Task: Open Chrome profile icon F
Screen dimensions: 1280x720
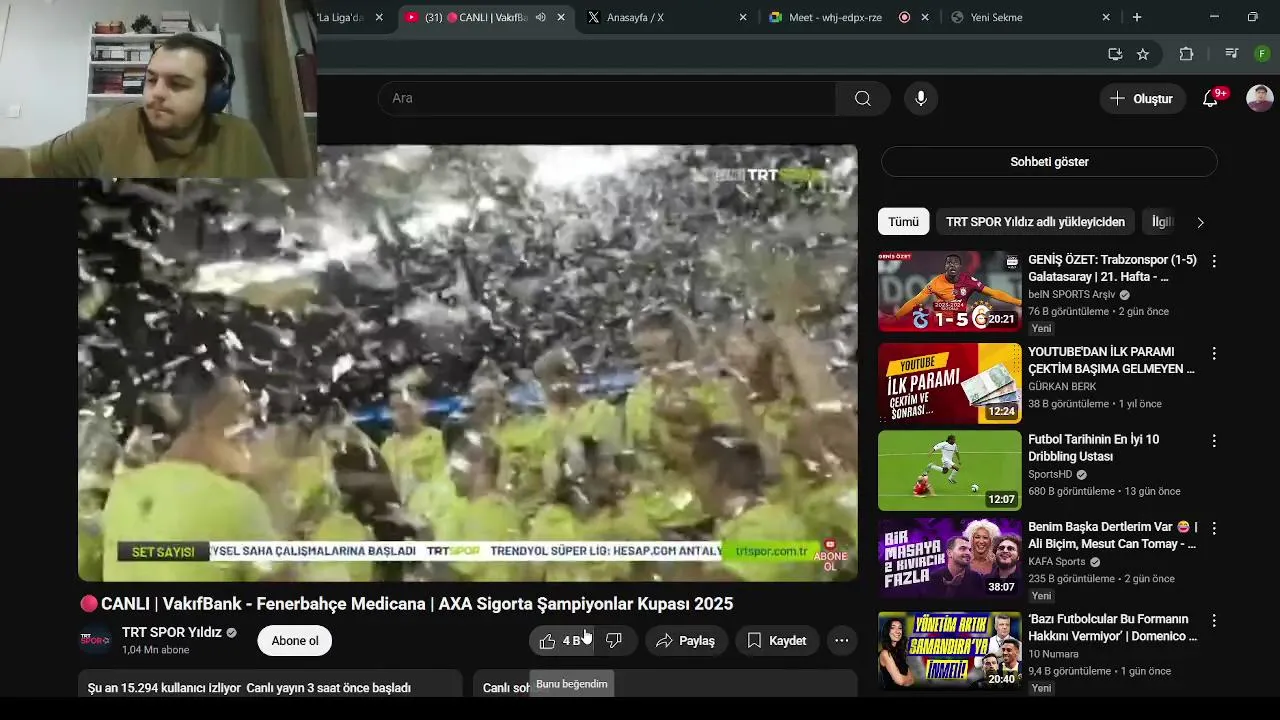Action: click(1262, 54)
